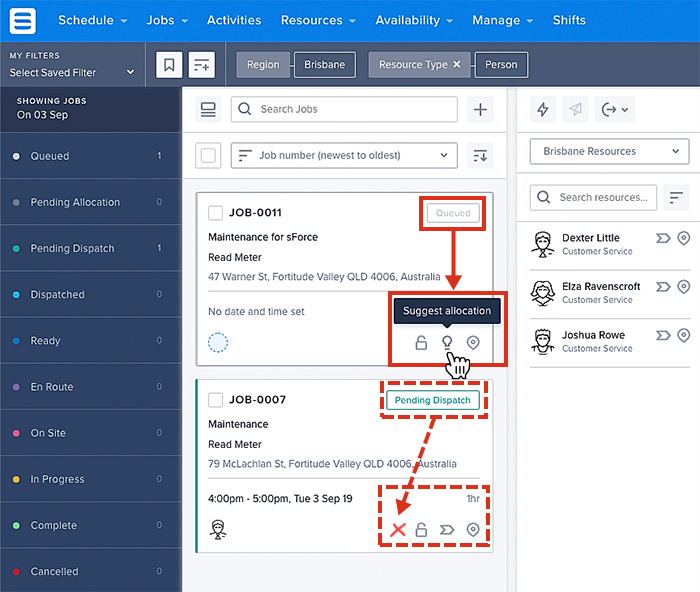
Task: Click the Suggest allocation lightbulb icon on JOB-0011
Action: pos(447,343)
